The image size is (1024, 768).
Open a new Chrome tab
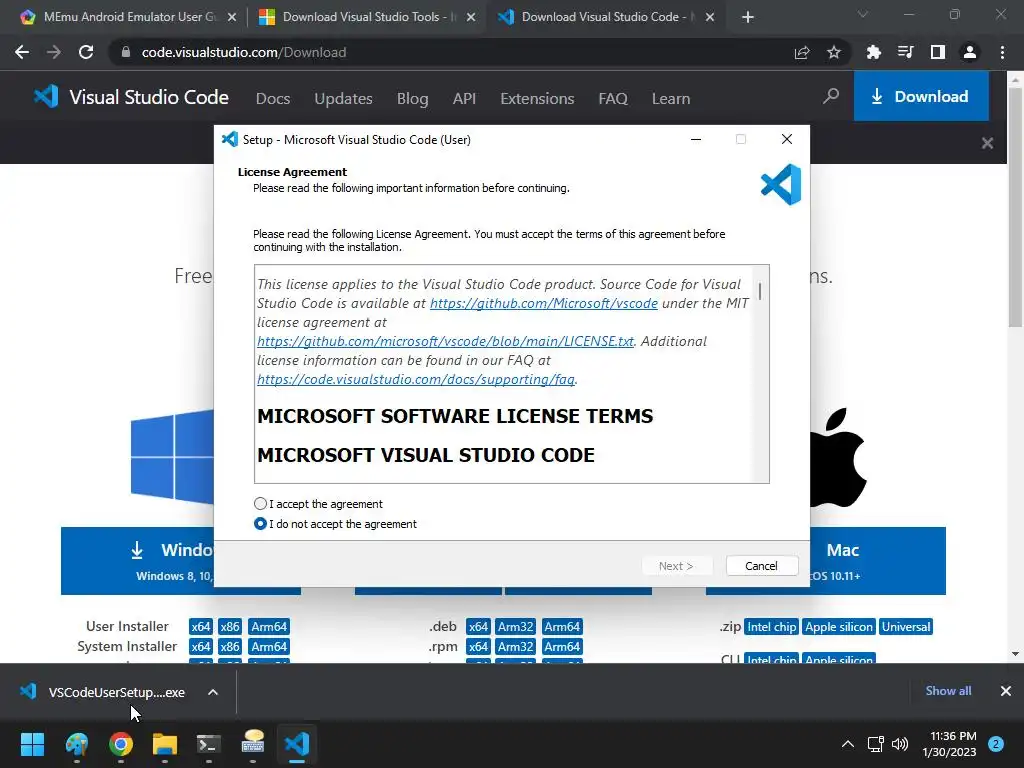click(748, 17)
